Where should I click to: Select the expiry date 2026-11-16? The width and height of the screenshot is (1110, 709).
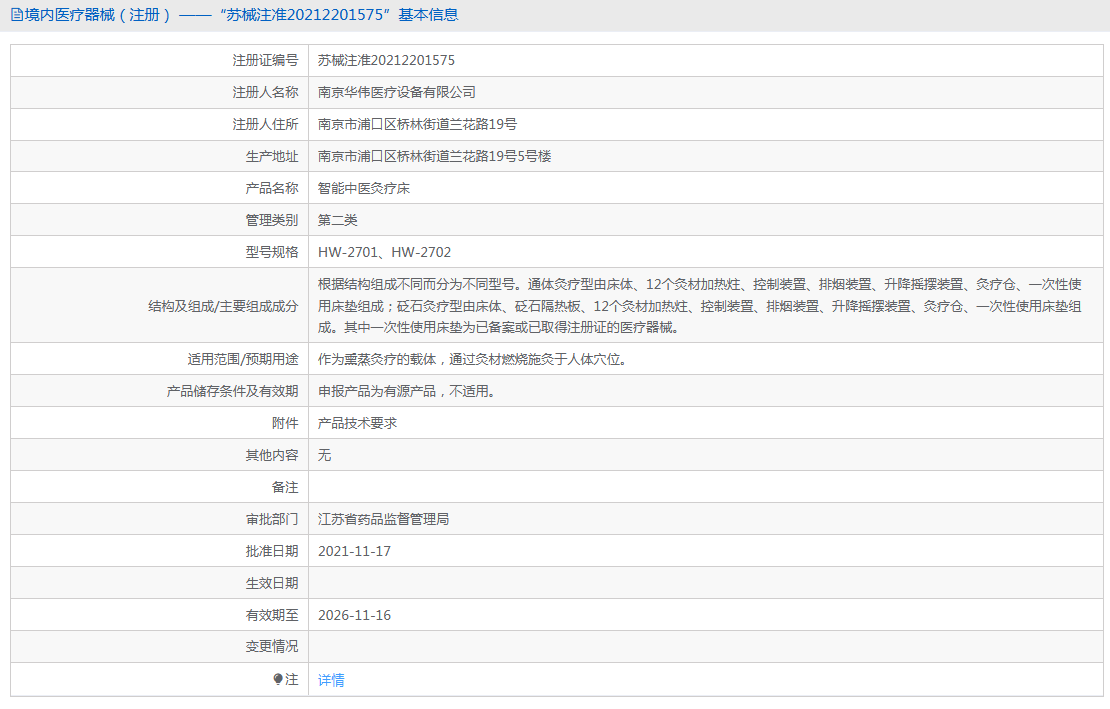click(x=354, y=615)
